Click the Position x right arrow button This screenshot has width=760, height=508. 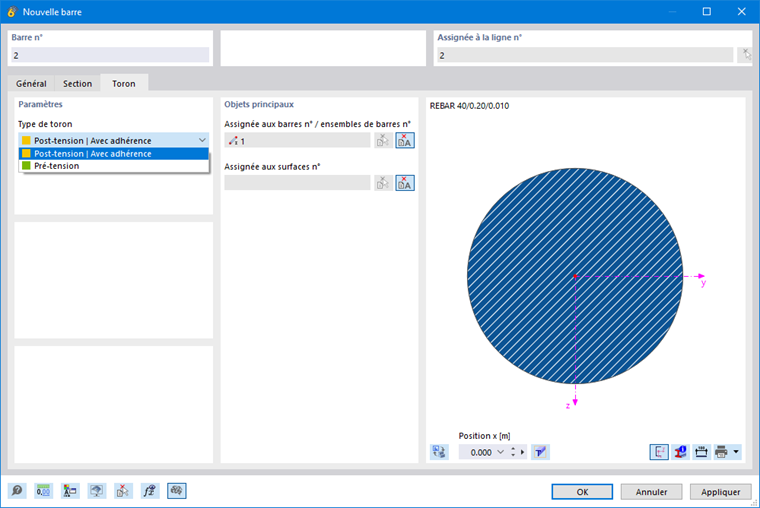tap(522, 452)
